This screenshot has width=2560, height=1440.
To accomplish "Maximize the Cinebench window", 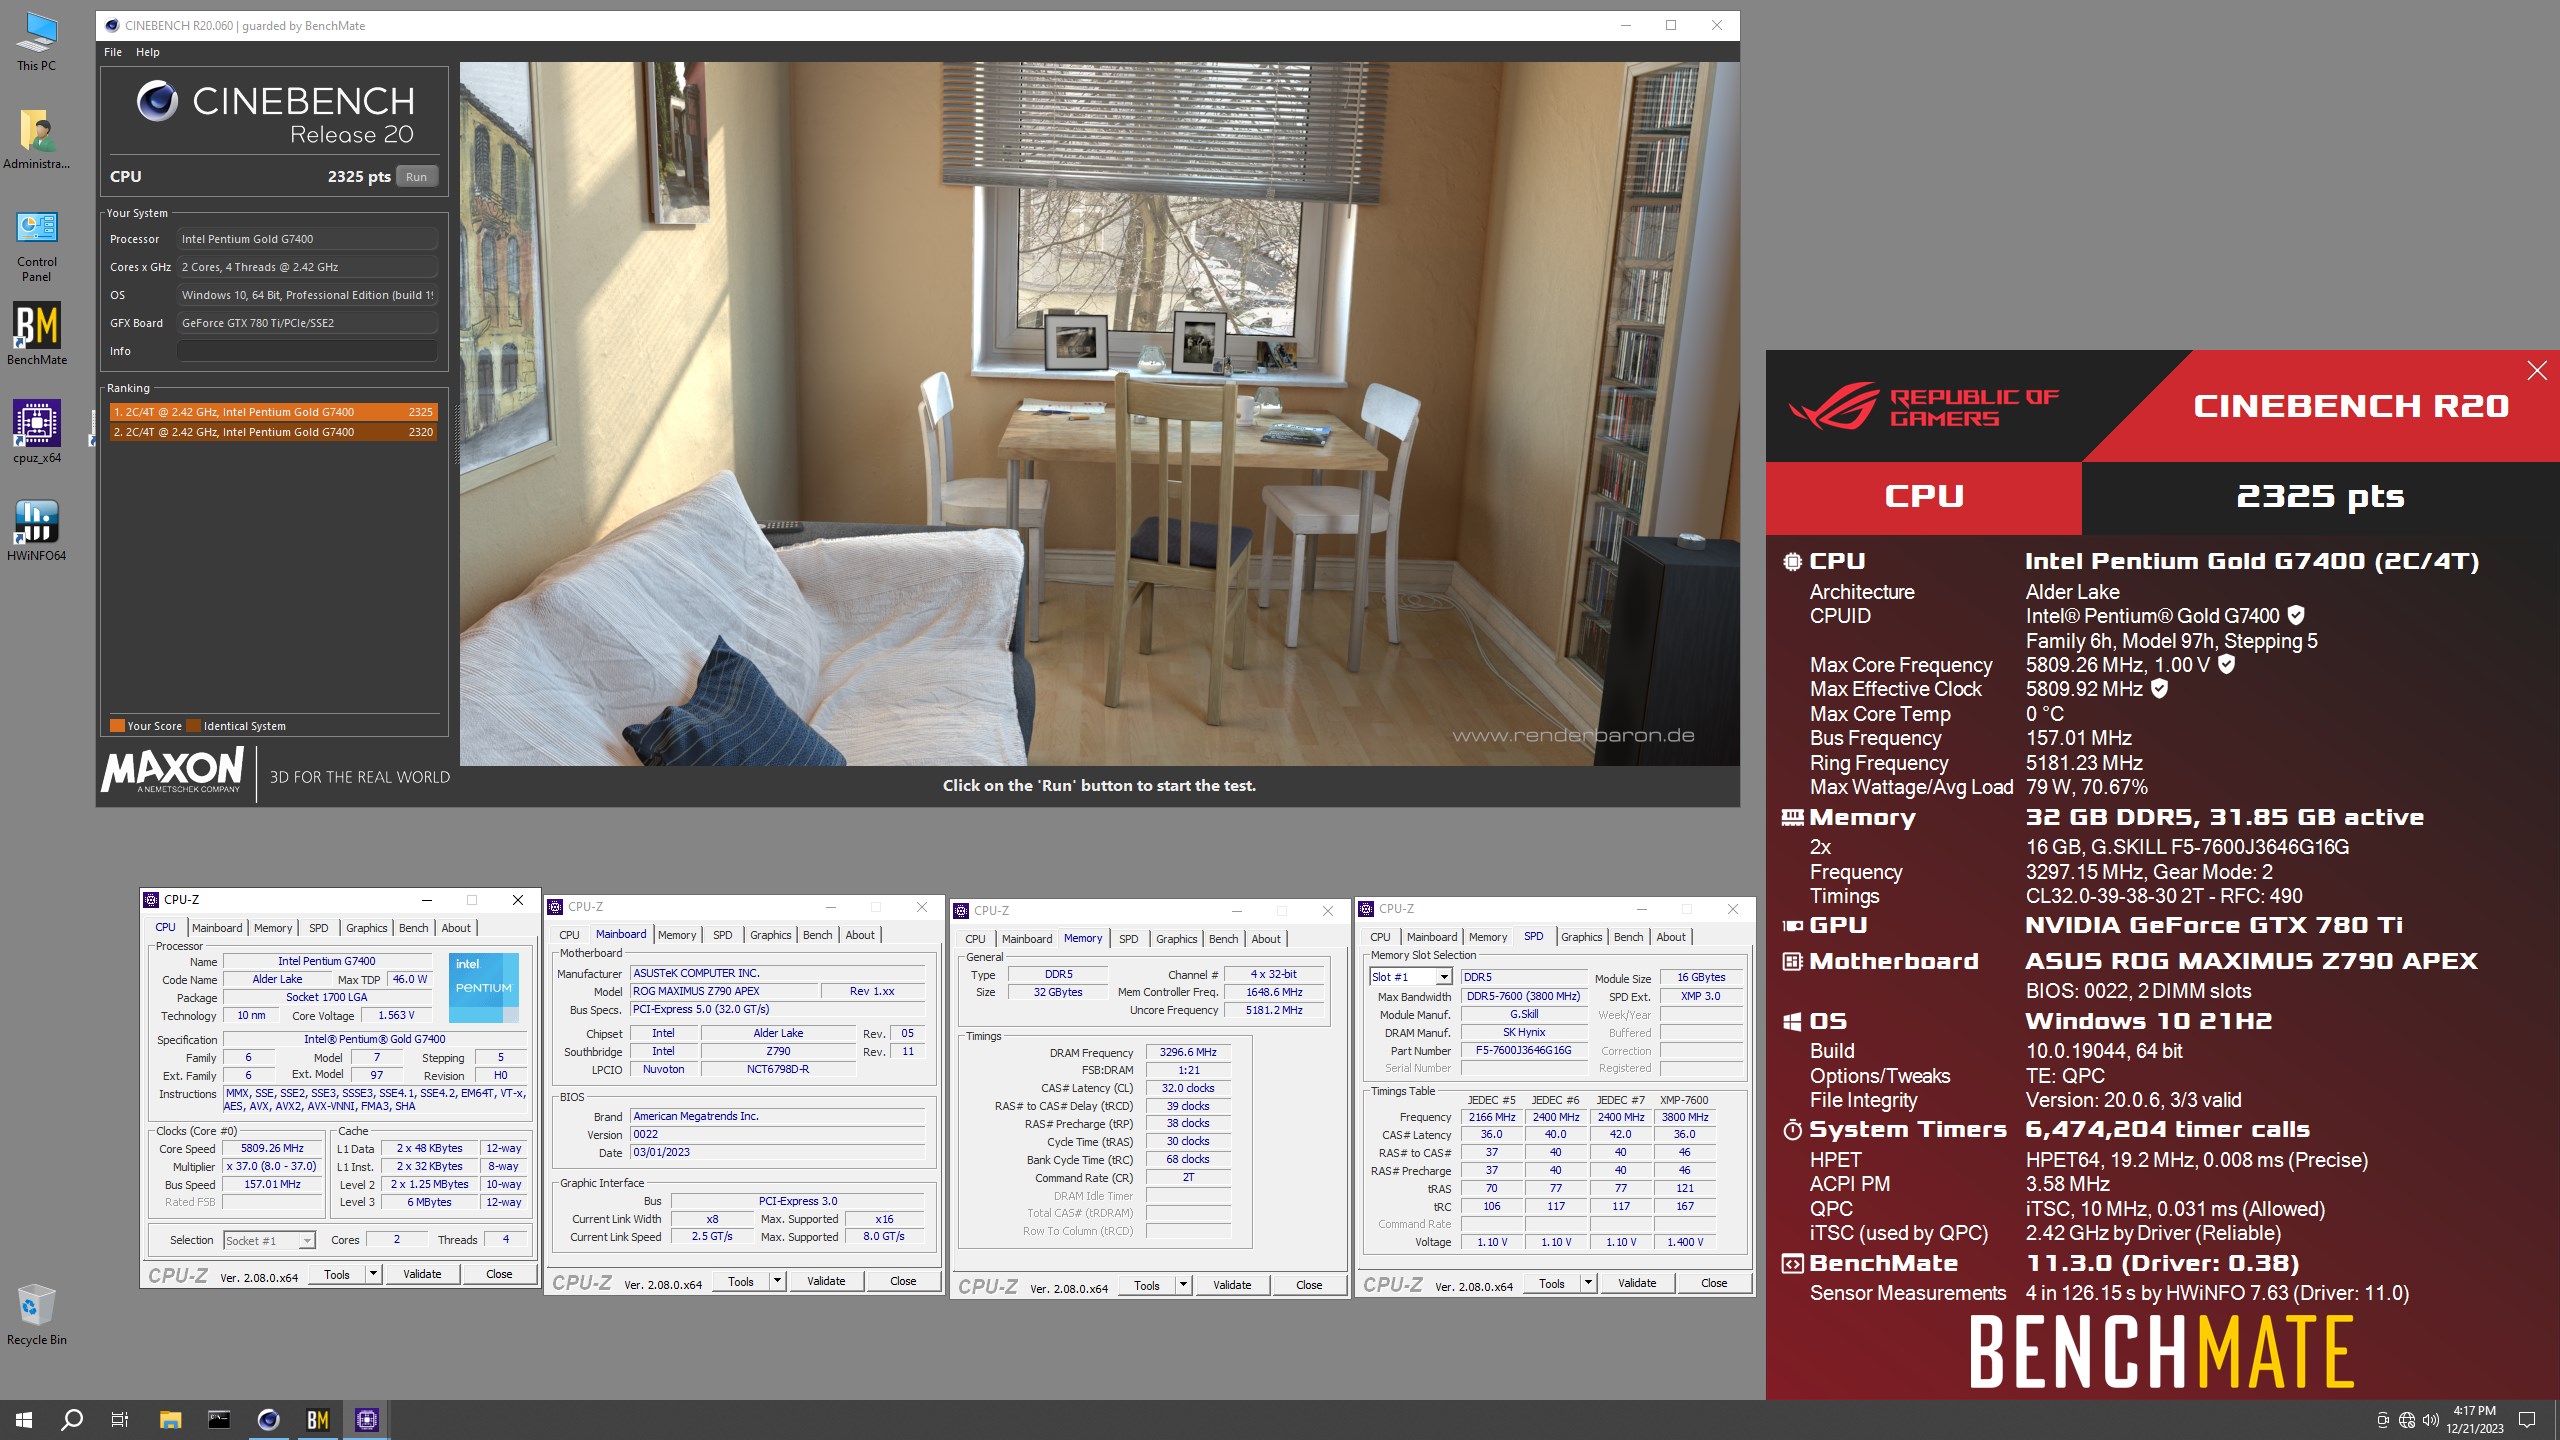I will 1671,25.
